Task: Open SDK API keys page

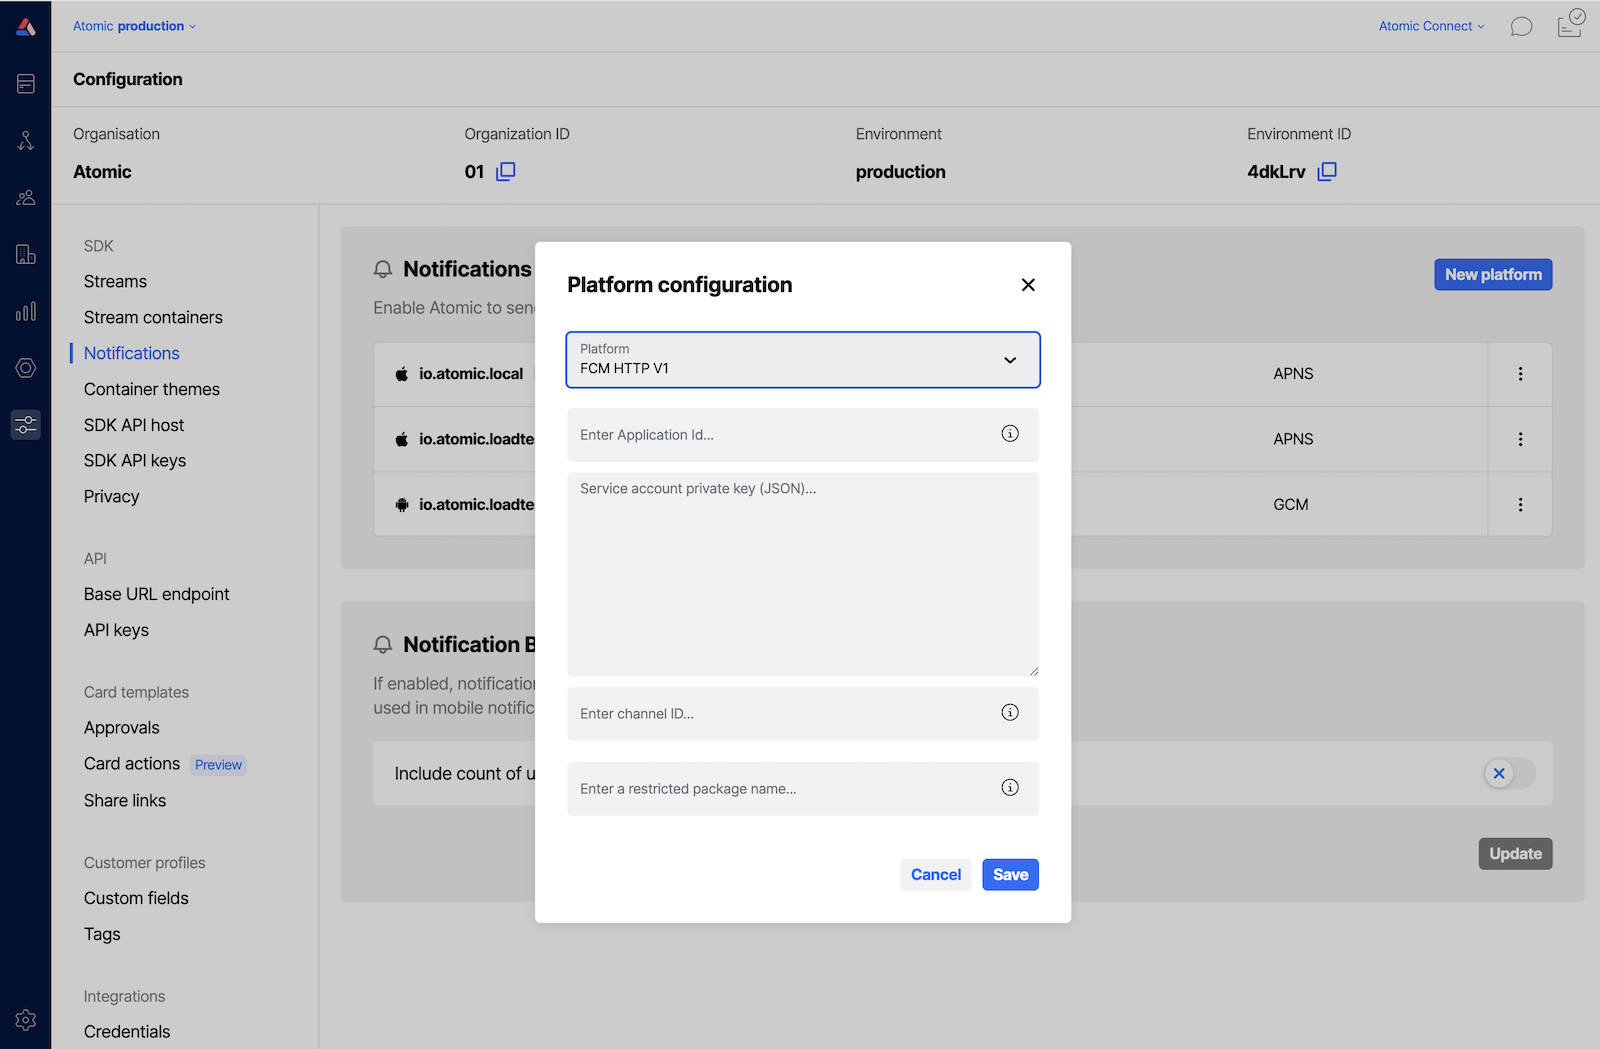Action: click(x=135, y=461)
